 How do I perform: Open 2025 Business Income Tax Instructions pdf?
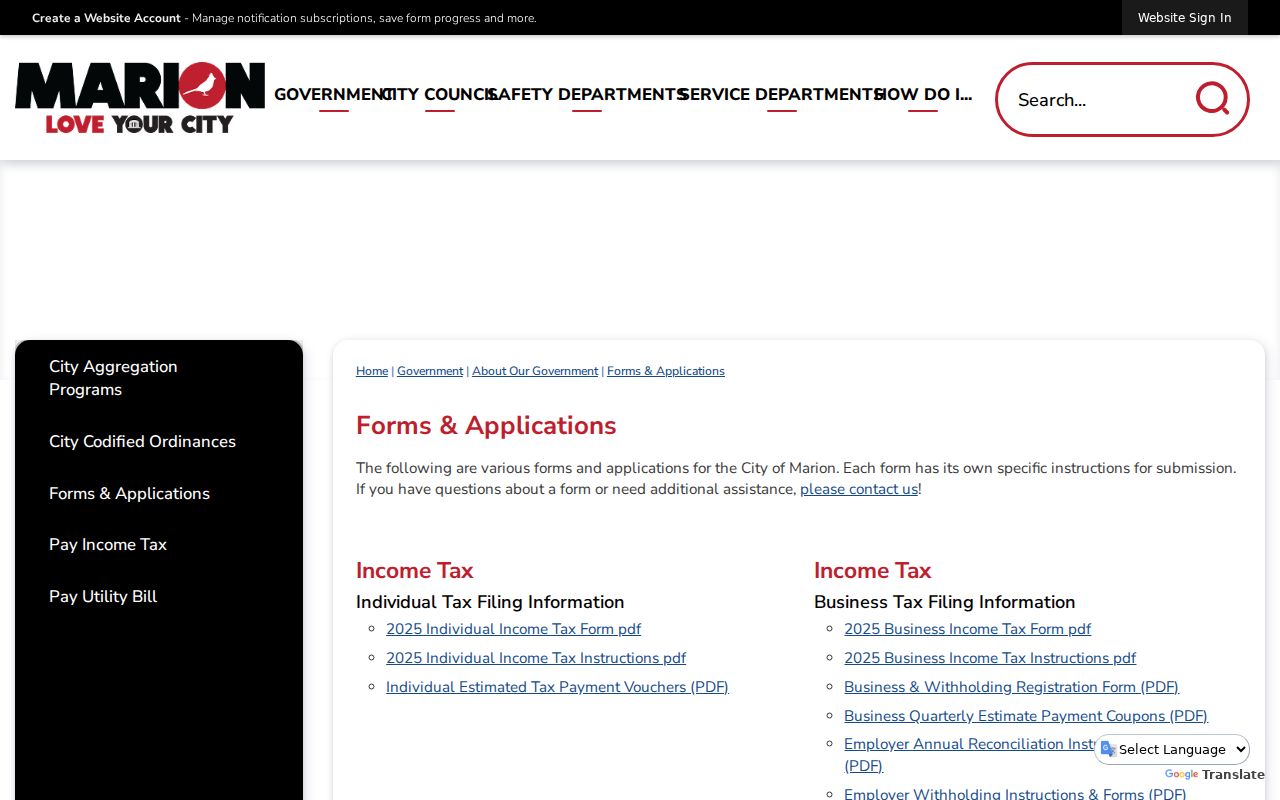tap(990, 658)
